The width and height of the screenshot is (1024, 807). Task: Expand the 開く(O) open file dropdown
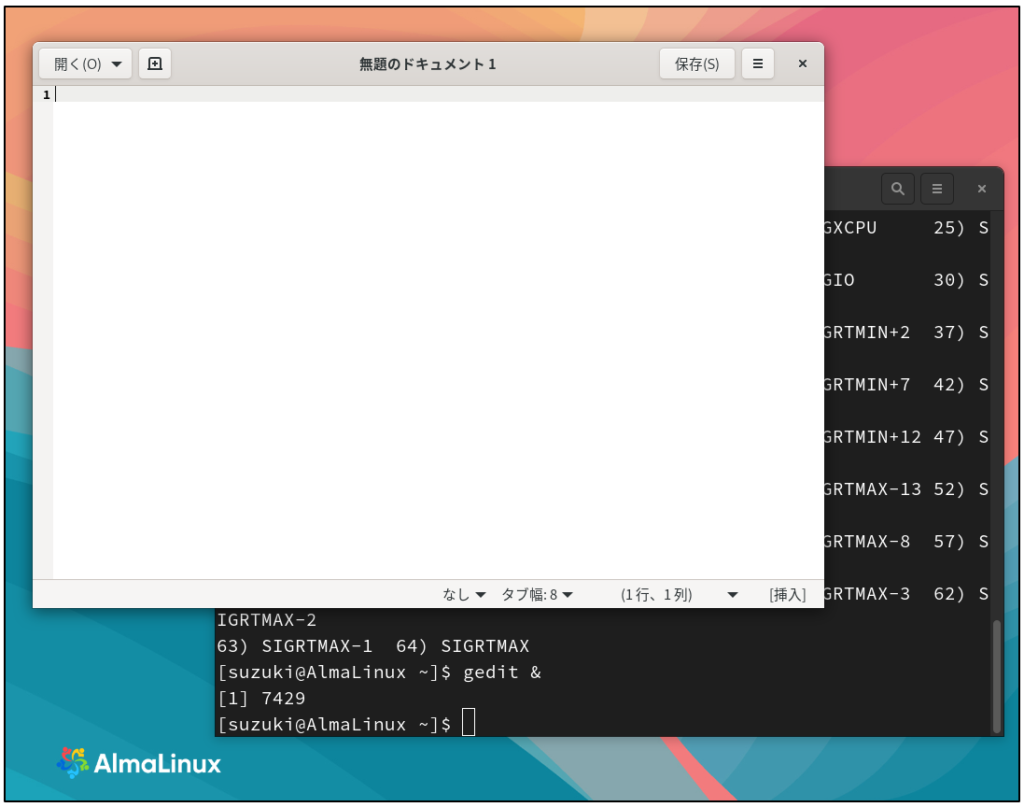[85, 64]
